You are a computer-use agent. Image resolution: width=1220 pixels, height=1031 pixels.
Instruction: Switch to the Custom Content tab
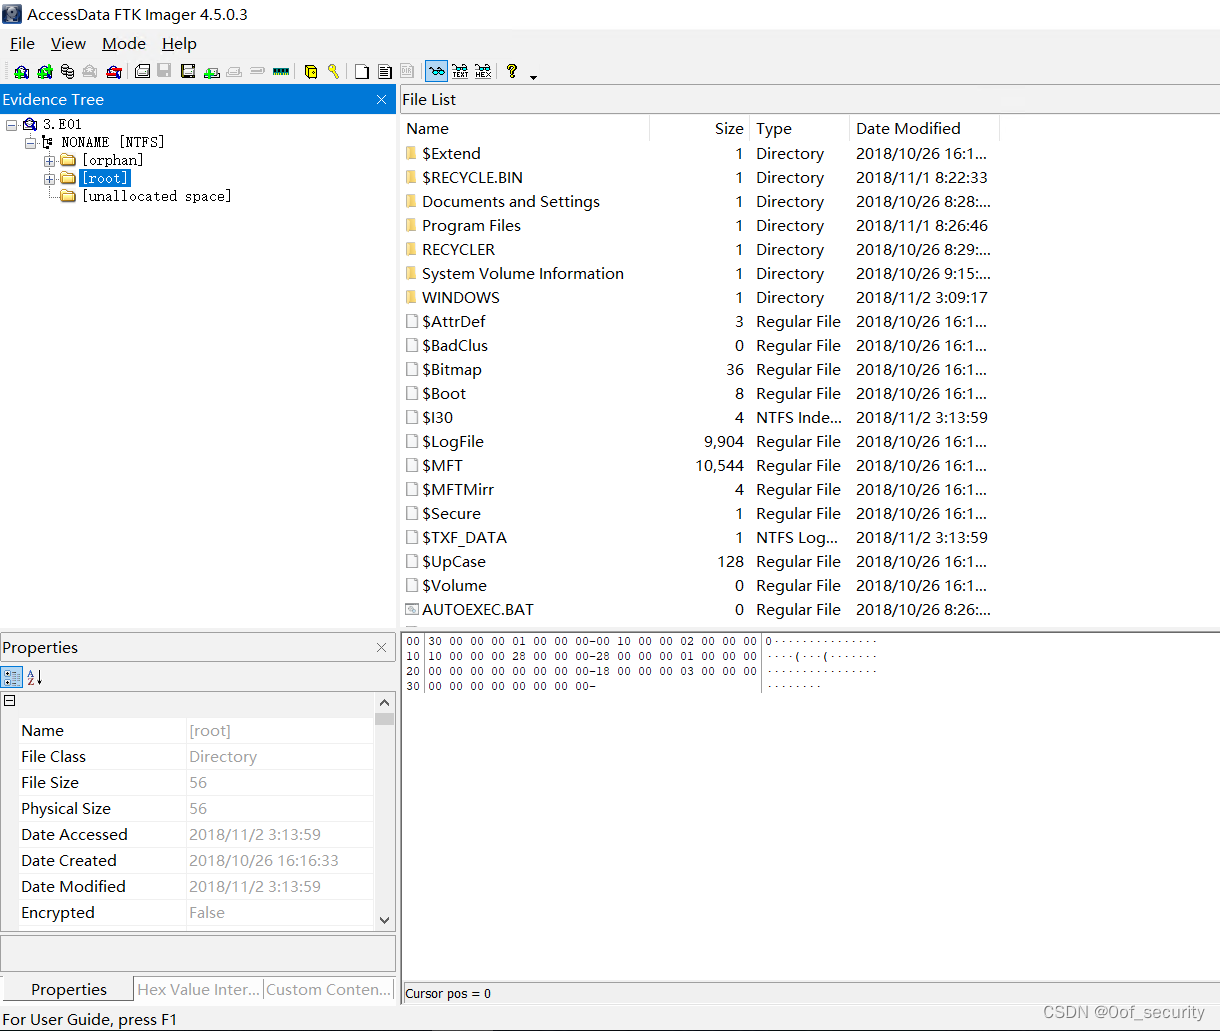tap(329, 989)
